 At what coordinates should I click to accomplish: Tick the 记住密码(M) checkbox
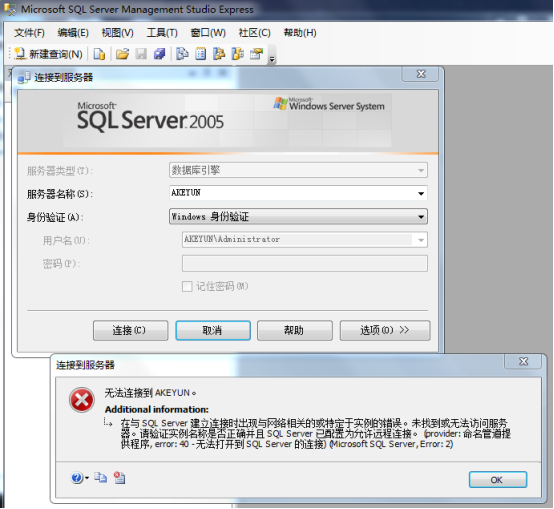[x=187, y=286]
